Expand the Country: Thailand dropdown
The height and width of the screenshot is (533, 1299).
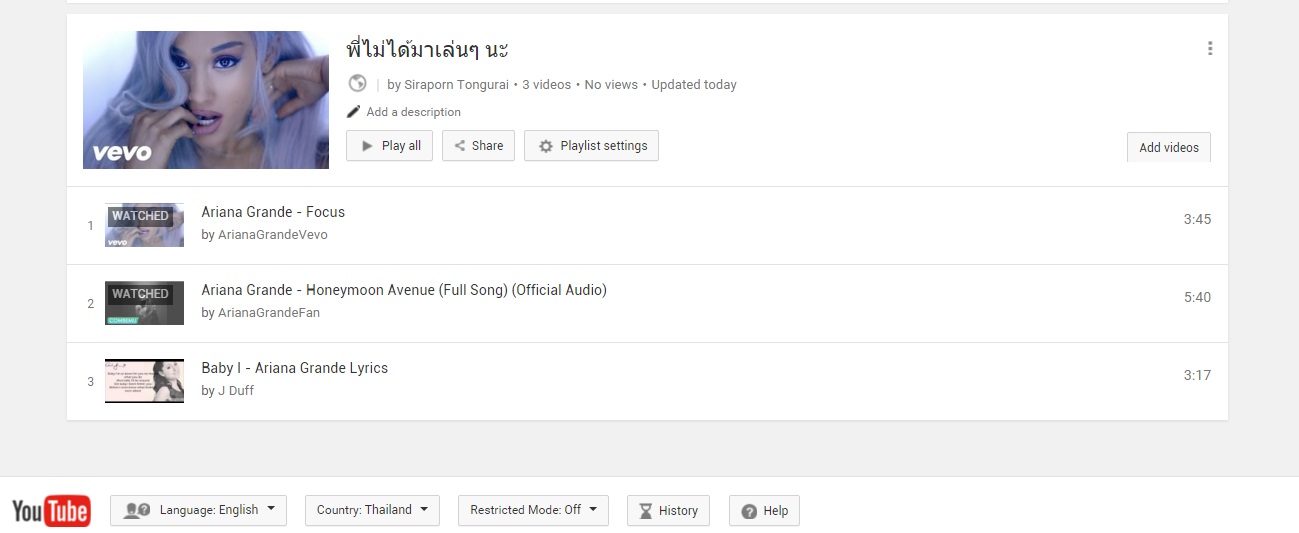(371, 510)
